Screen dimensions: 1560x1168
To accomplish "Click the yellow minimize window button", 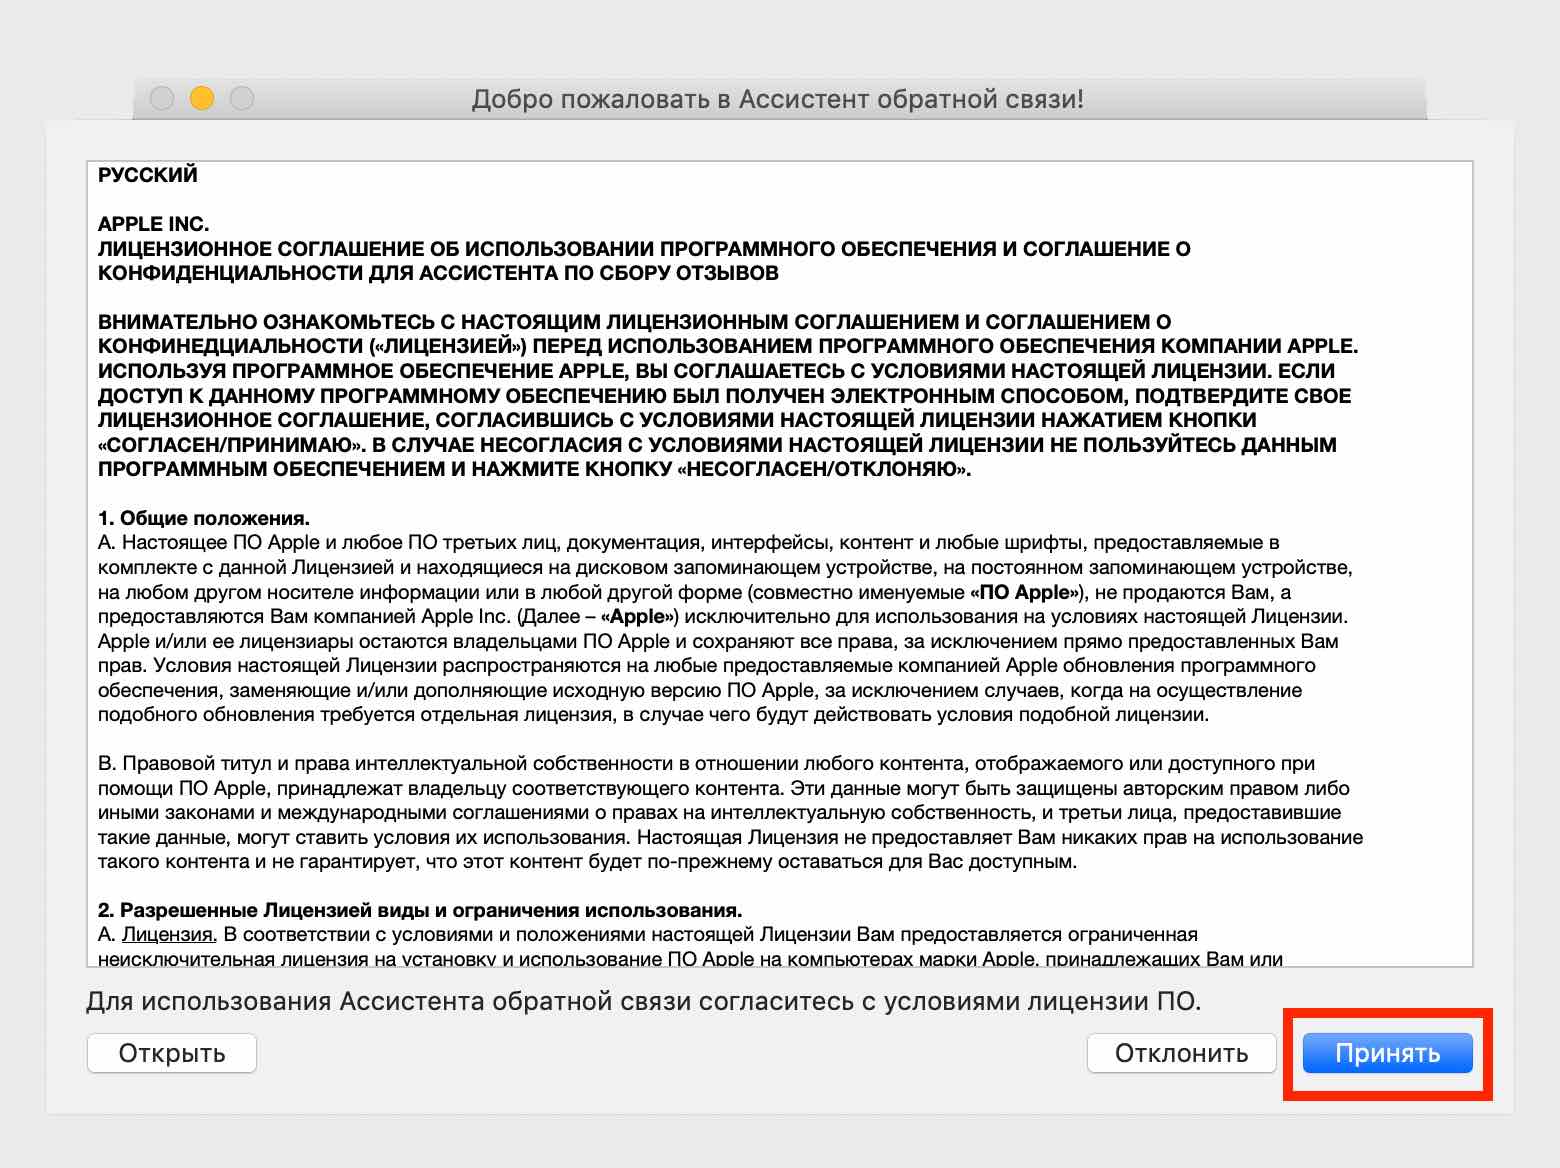I will click(x=202, y=98).
